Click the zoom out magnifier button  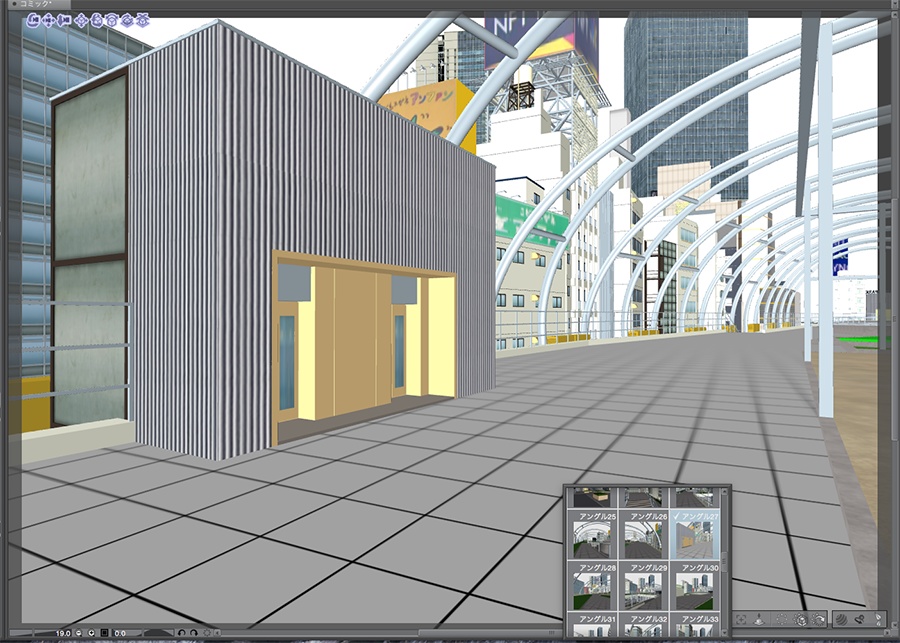pyautogui.click(x=79, y=633)
